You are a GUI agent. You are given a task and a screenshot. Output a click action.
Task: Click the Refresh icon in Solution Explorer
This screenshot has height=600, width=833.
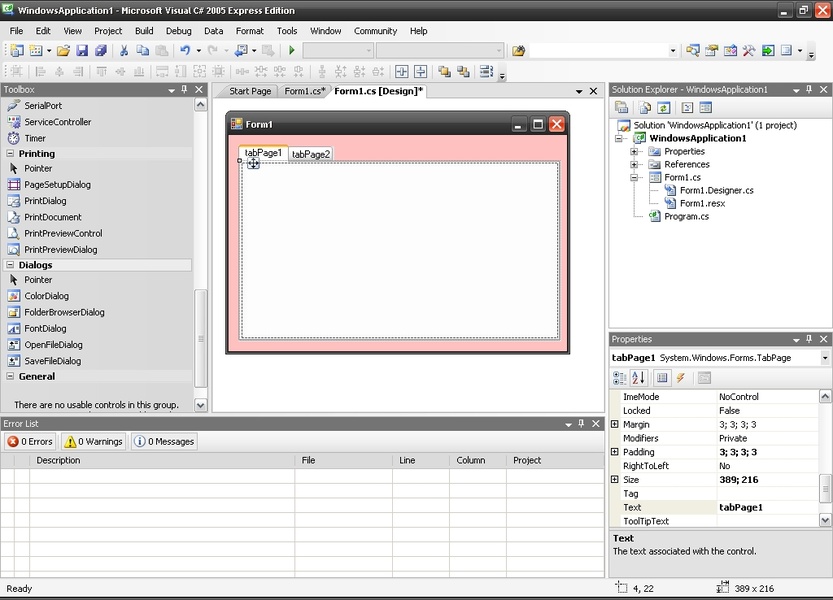click(x=663, y=108)
